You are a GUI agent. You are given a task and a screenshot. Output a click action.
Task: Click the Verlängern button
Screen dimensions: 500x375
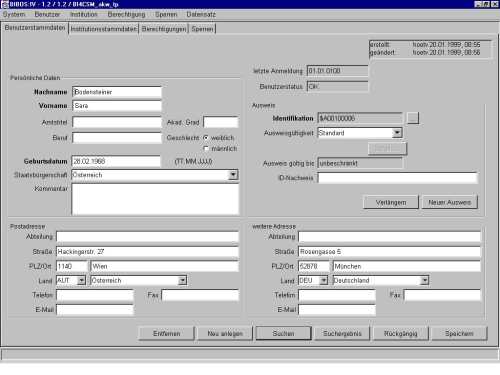(391, 202)
